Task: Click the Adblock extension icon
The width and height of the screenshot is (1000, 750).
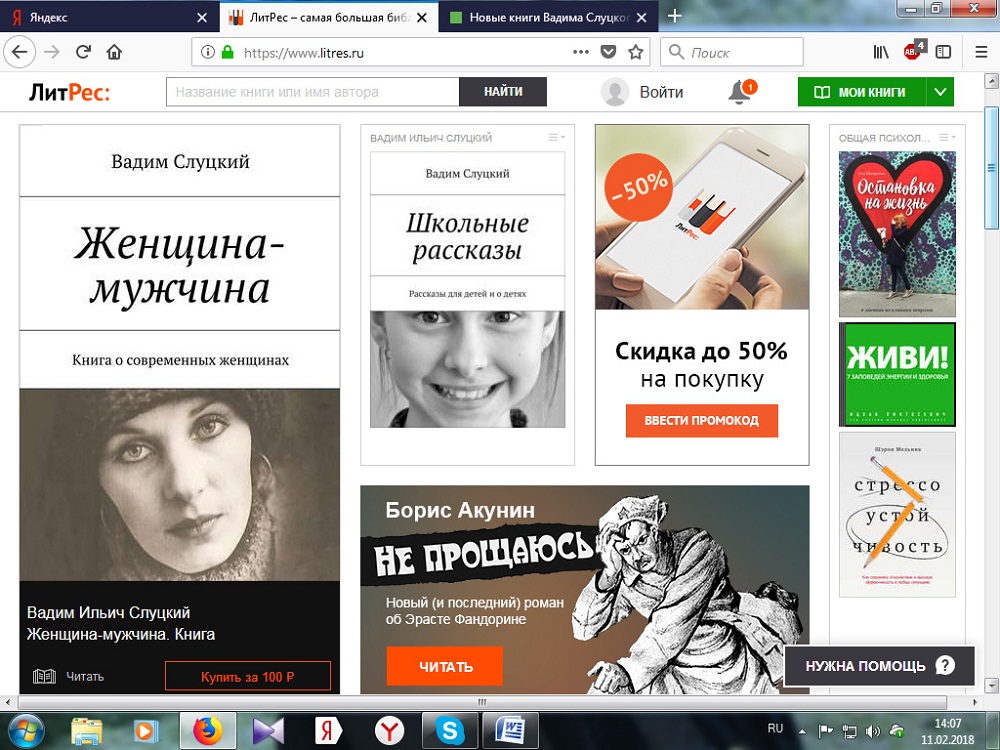Action: pyautogui.click(x=913, y=51)
